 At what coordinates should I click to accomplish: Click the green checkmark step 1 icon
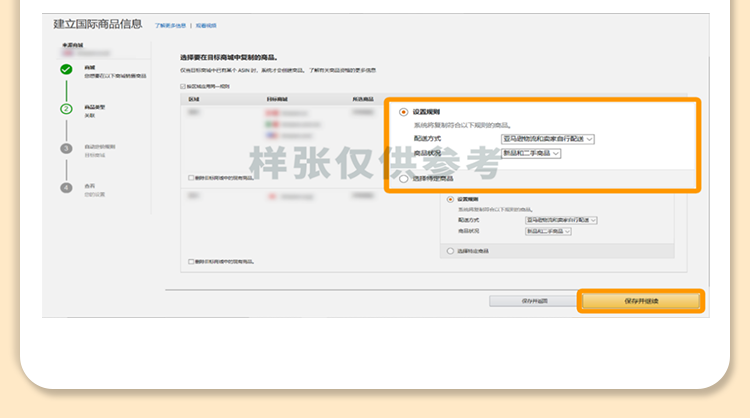coord(66,69)
